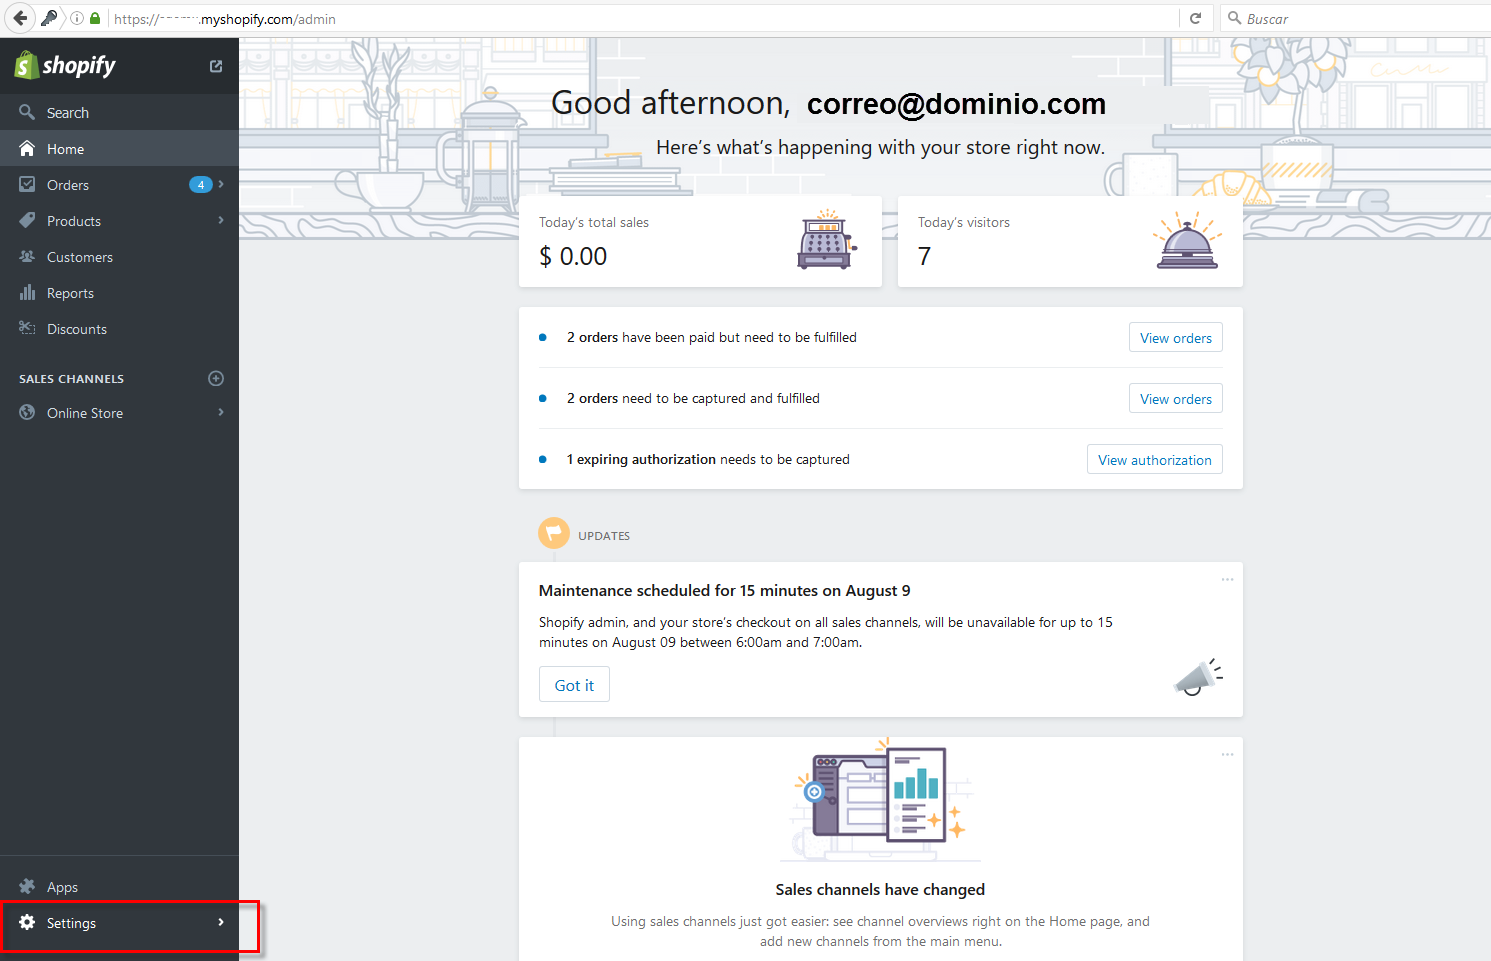Dismiss maintenance notice with Got it
Viewport: 1491px width, 961px height.
tap(574, 685)
